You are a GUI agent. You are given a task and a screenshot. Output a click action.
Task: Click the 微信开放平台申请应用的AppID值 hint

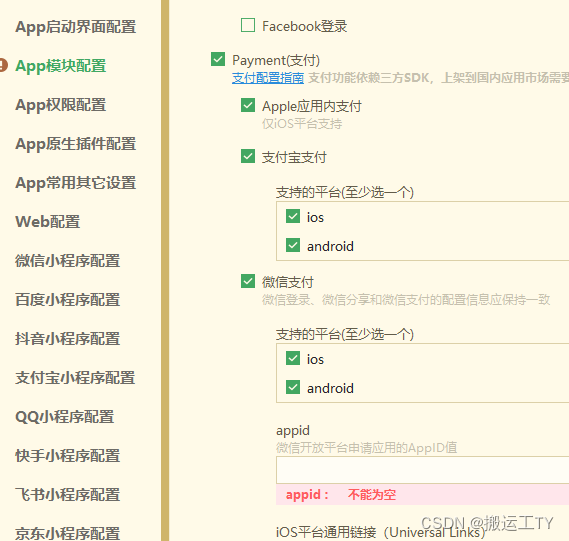tap(367, 448)
